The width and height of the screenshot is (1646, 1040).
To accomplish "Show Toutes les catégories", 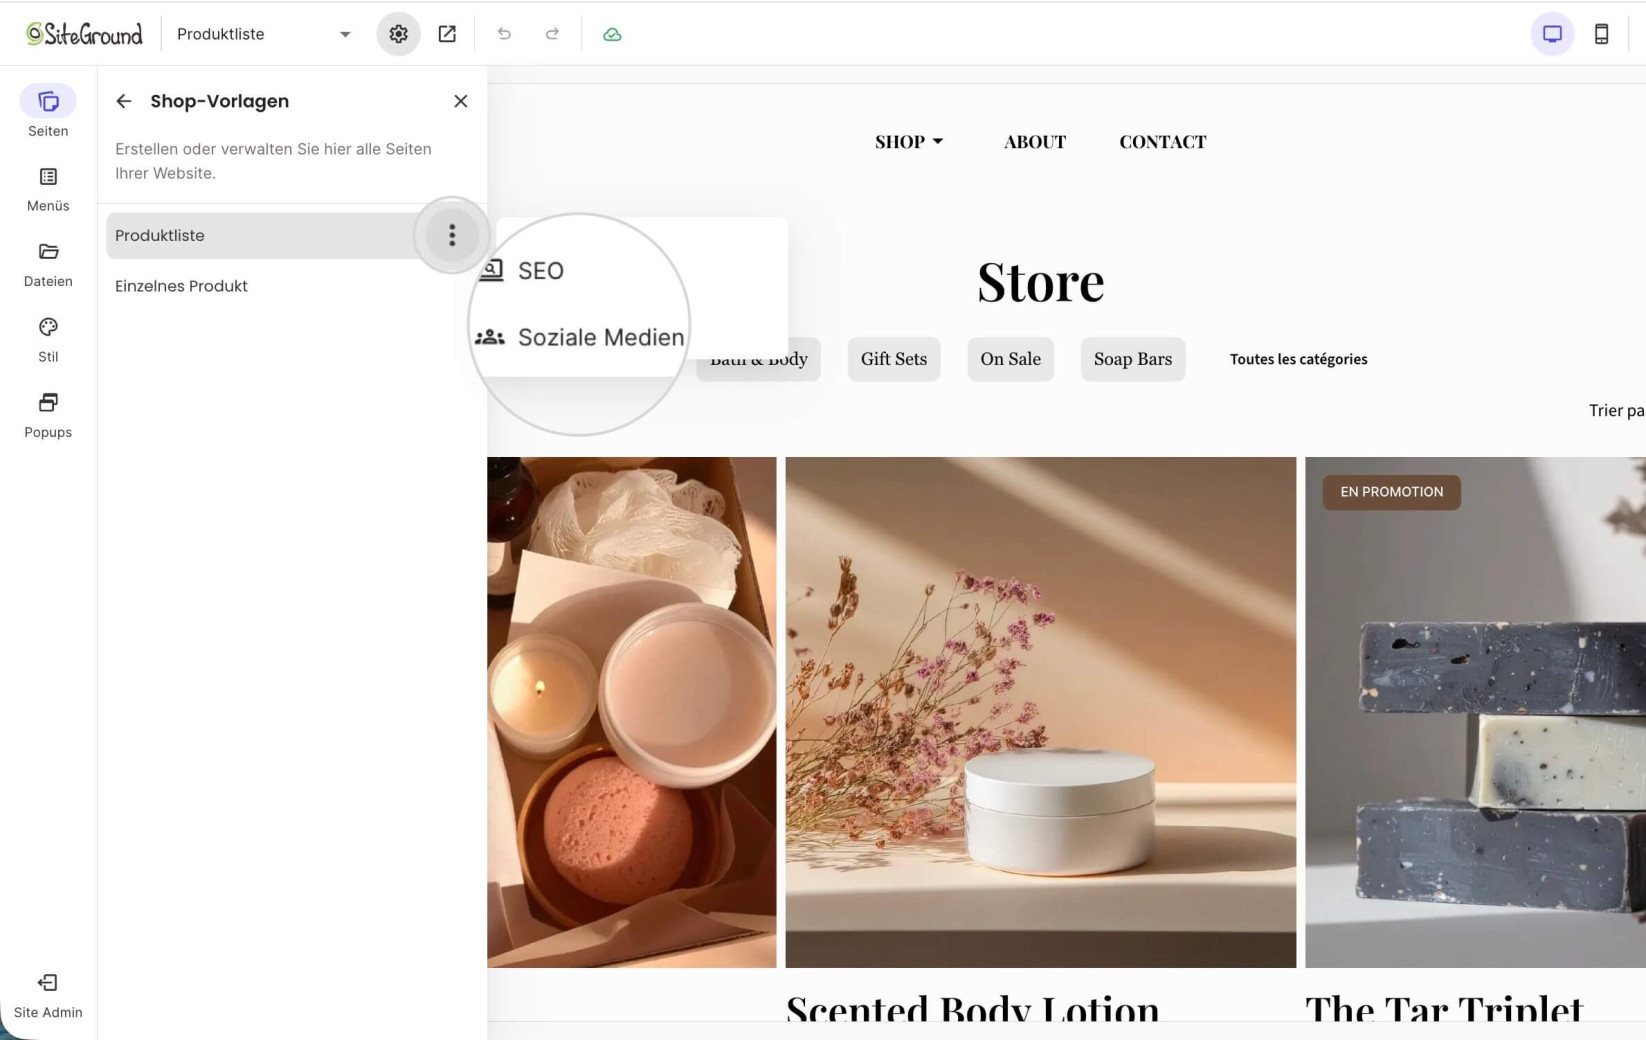I will coord(1298,359).
